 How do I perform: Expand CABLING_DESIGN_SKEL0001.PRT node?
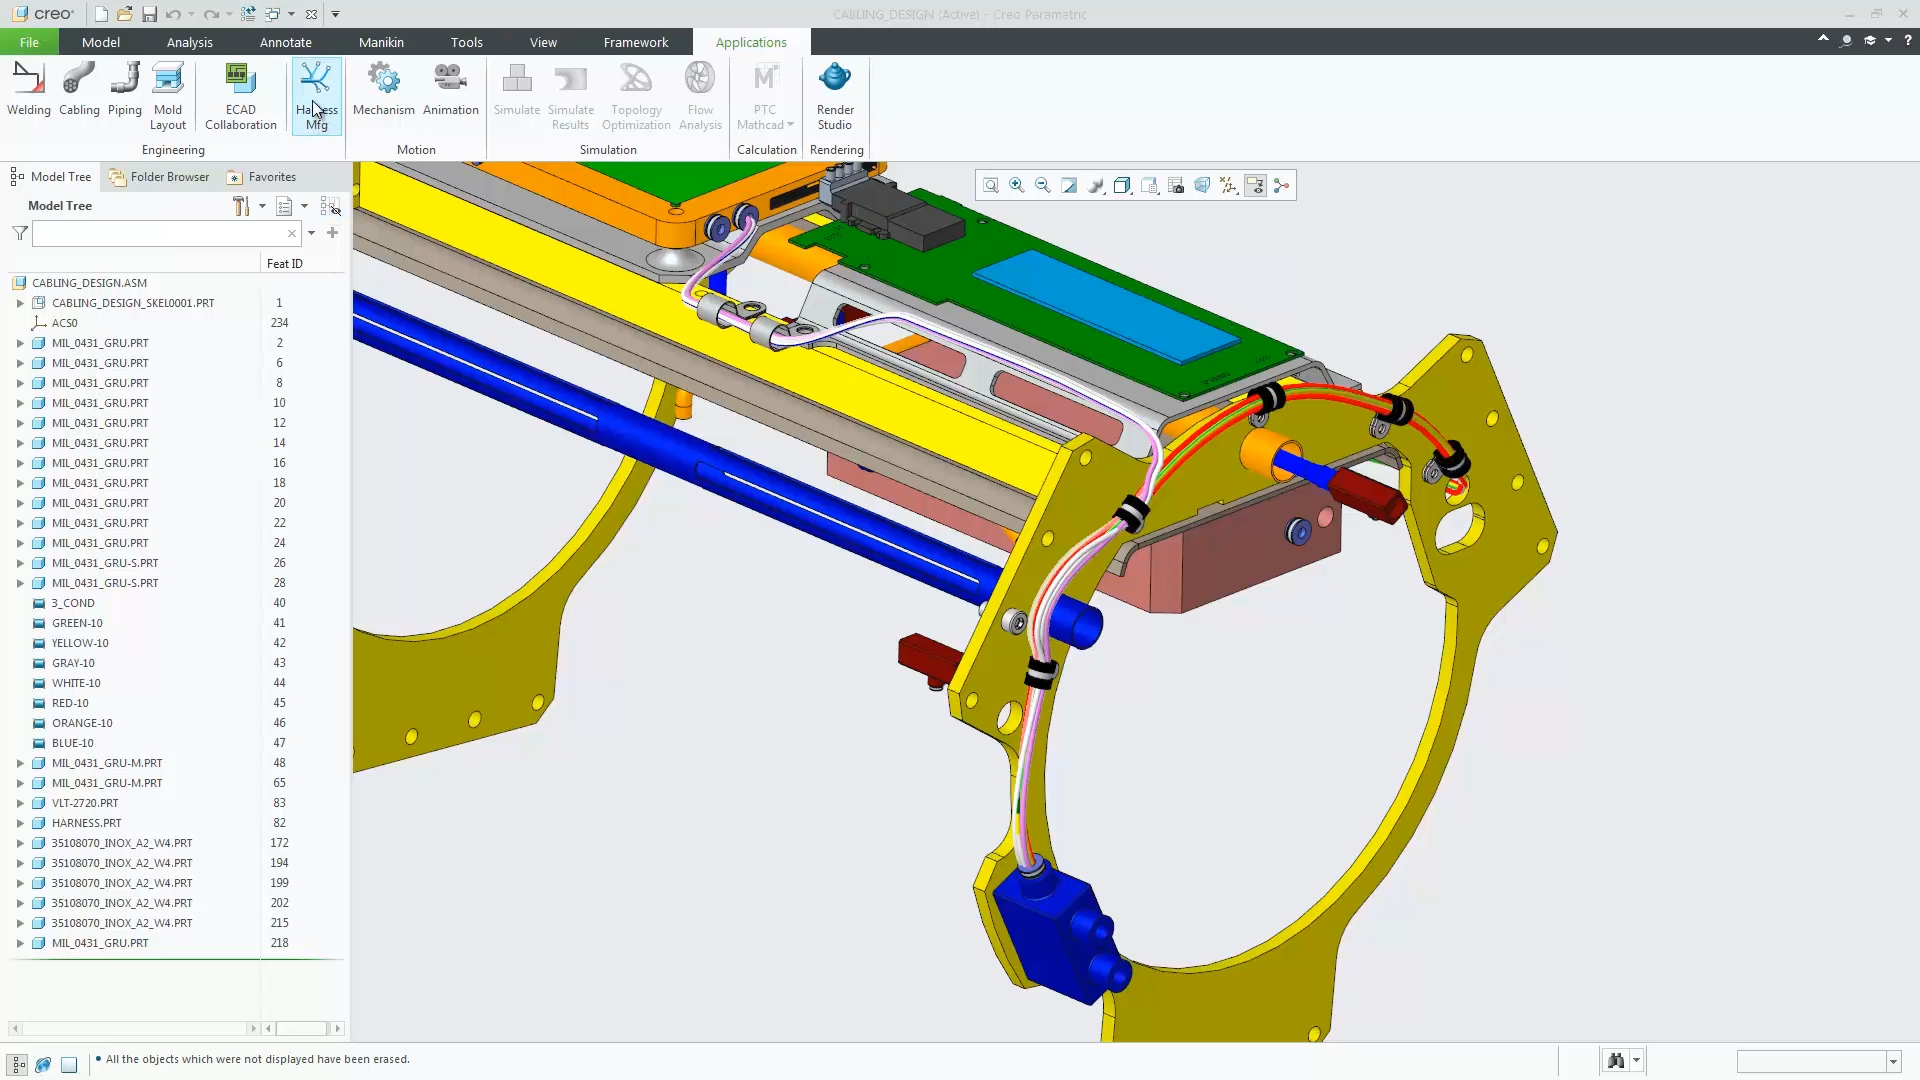[20, 303]
